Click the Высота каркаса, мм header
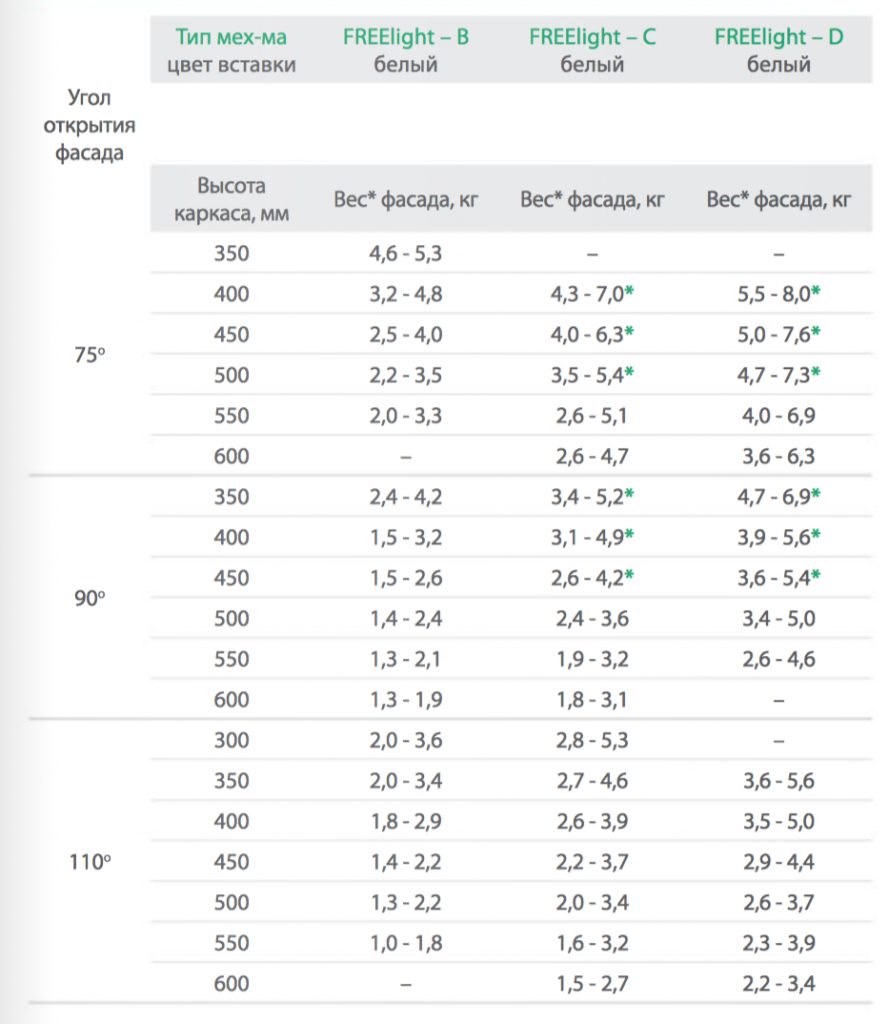Viewport: 888px width, 1024px height. (x=231, y=199)
